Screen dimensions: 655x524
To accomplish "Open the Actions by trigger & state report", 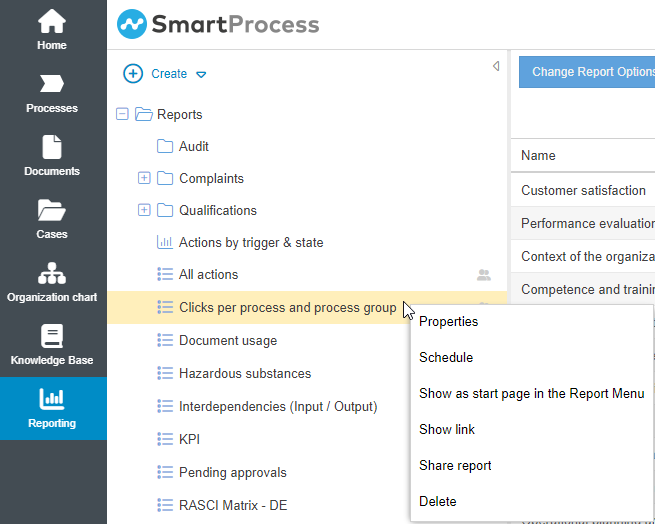I will point(250,242).
